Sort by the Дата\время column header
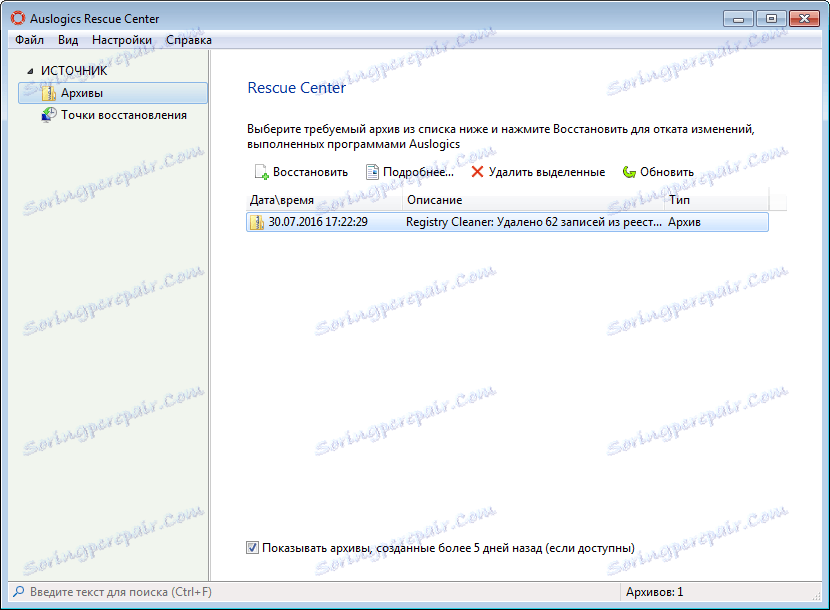The width and height of the screenshot is (830, 610). pyautogui.click(x=324, y=200)
